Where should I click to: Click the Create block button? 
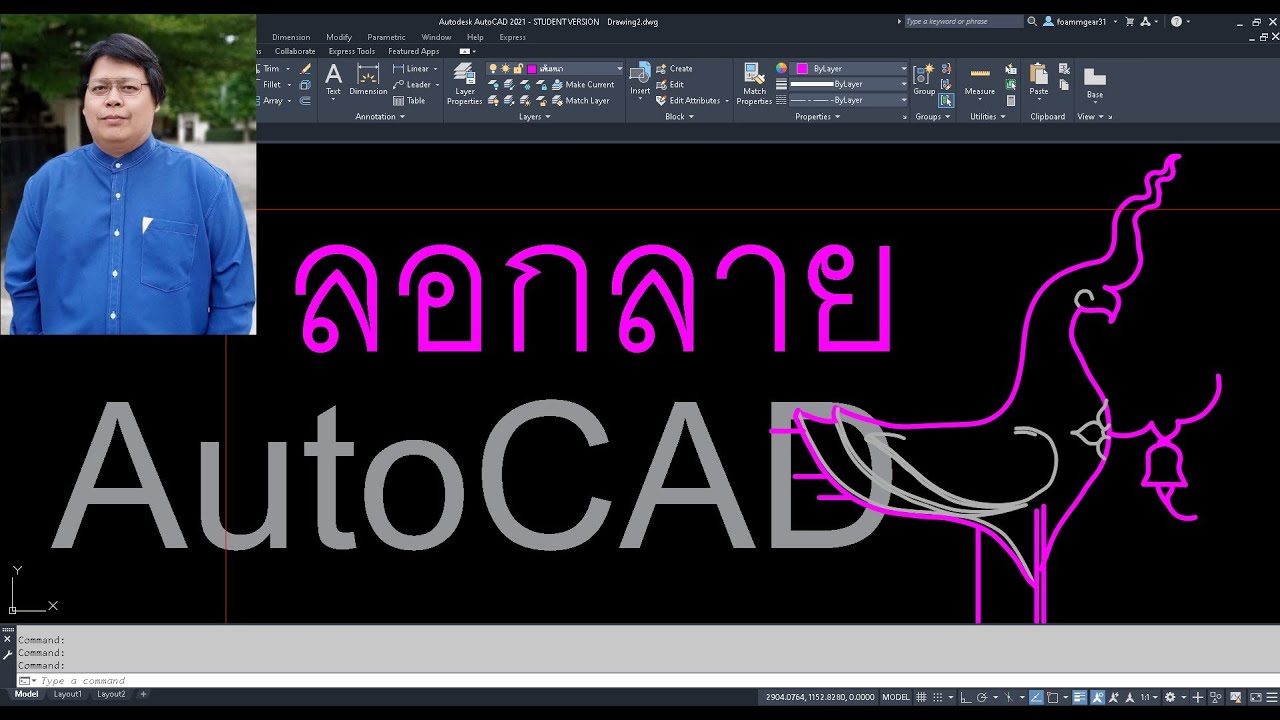(x=674, y=69)
